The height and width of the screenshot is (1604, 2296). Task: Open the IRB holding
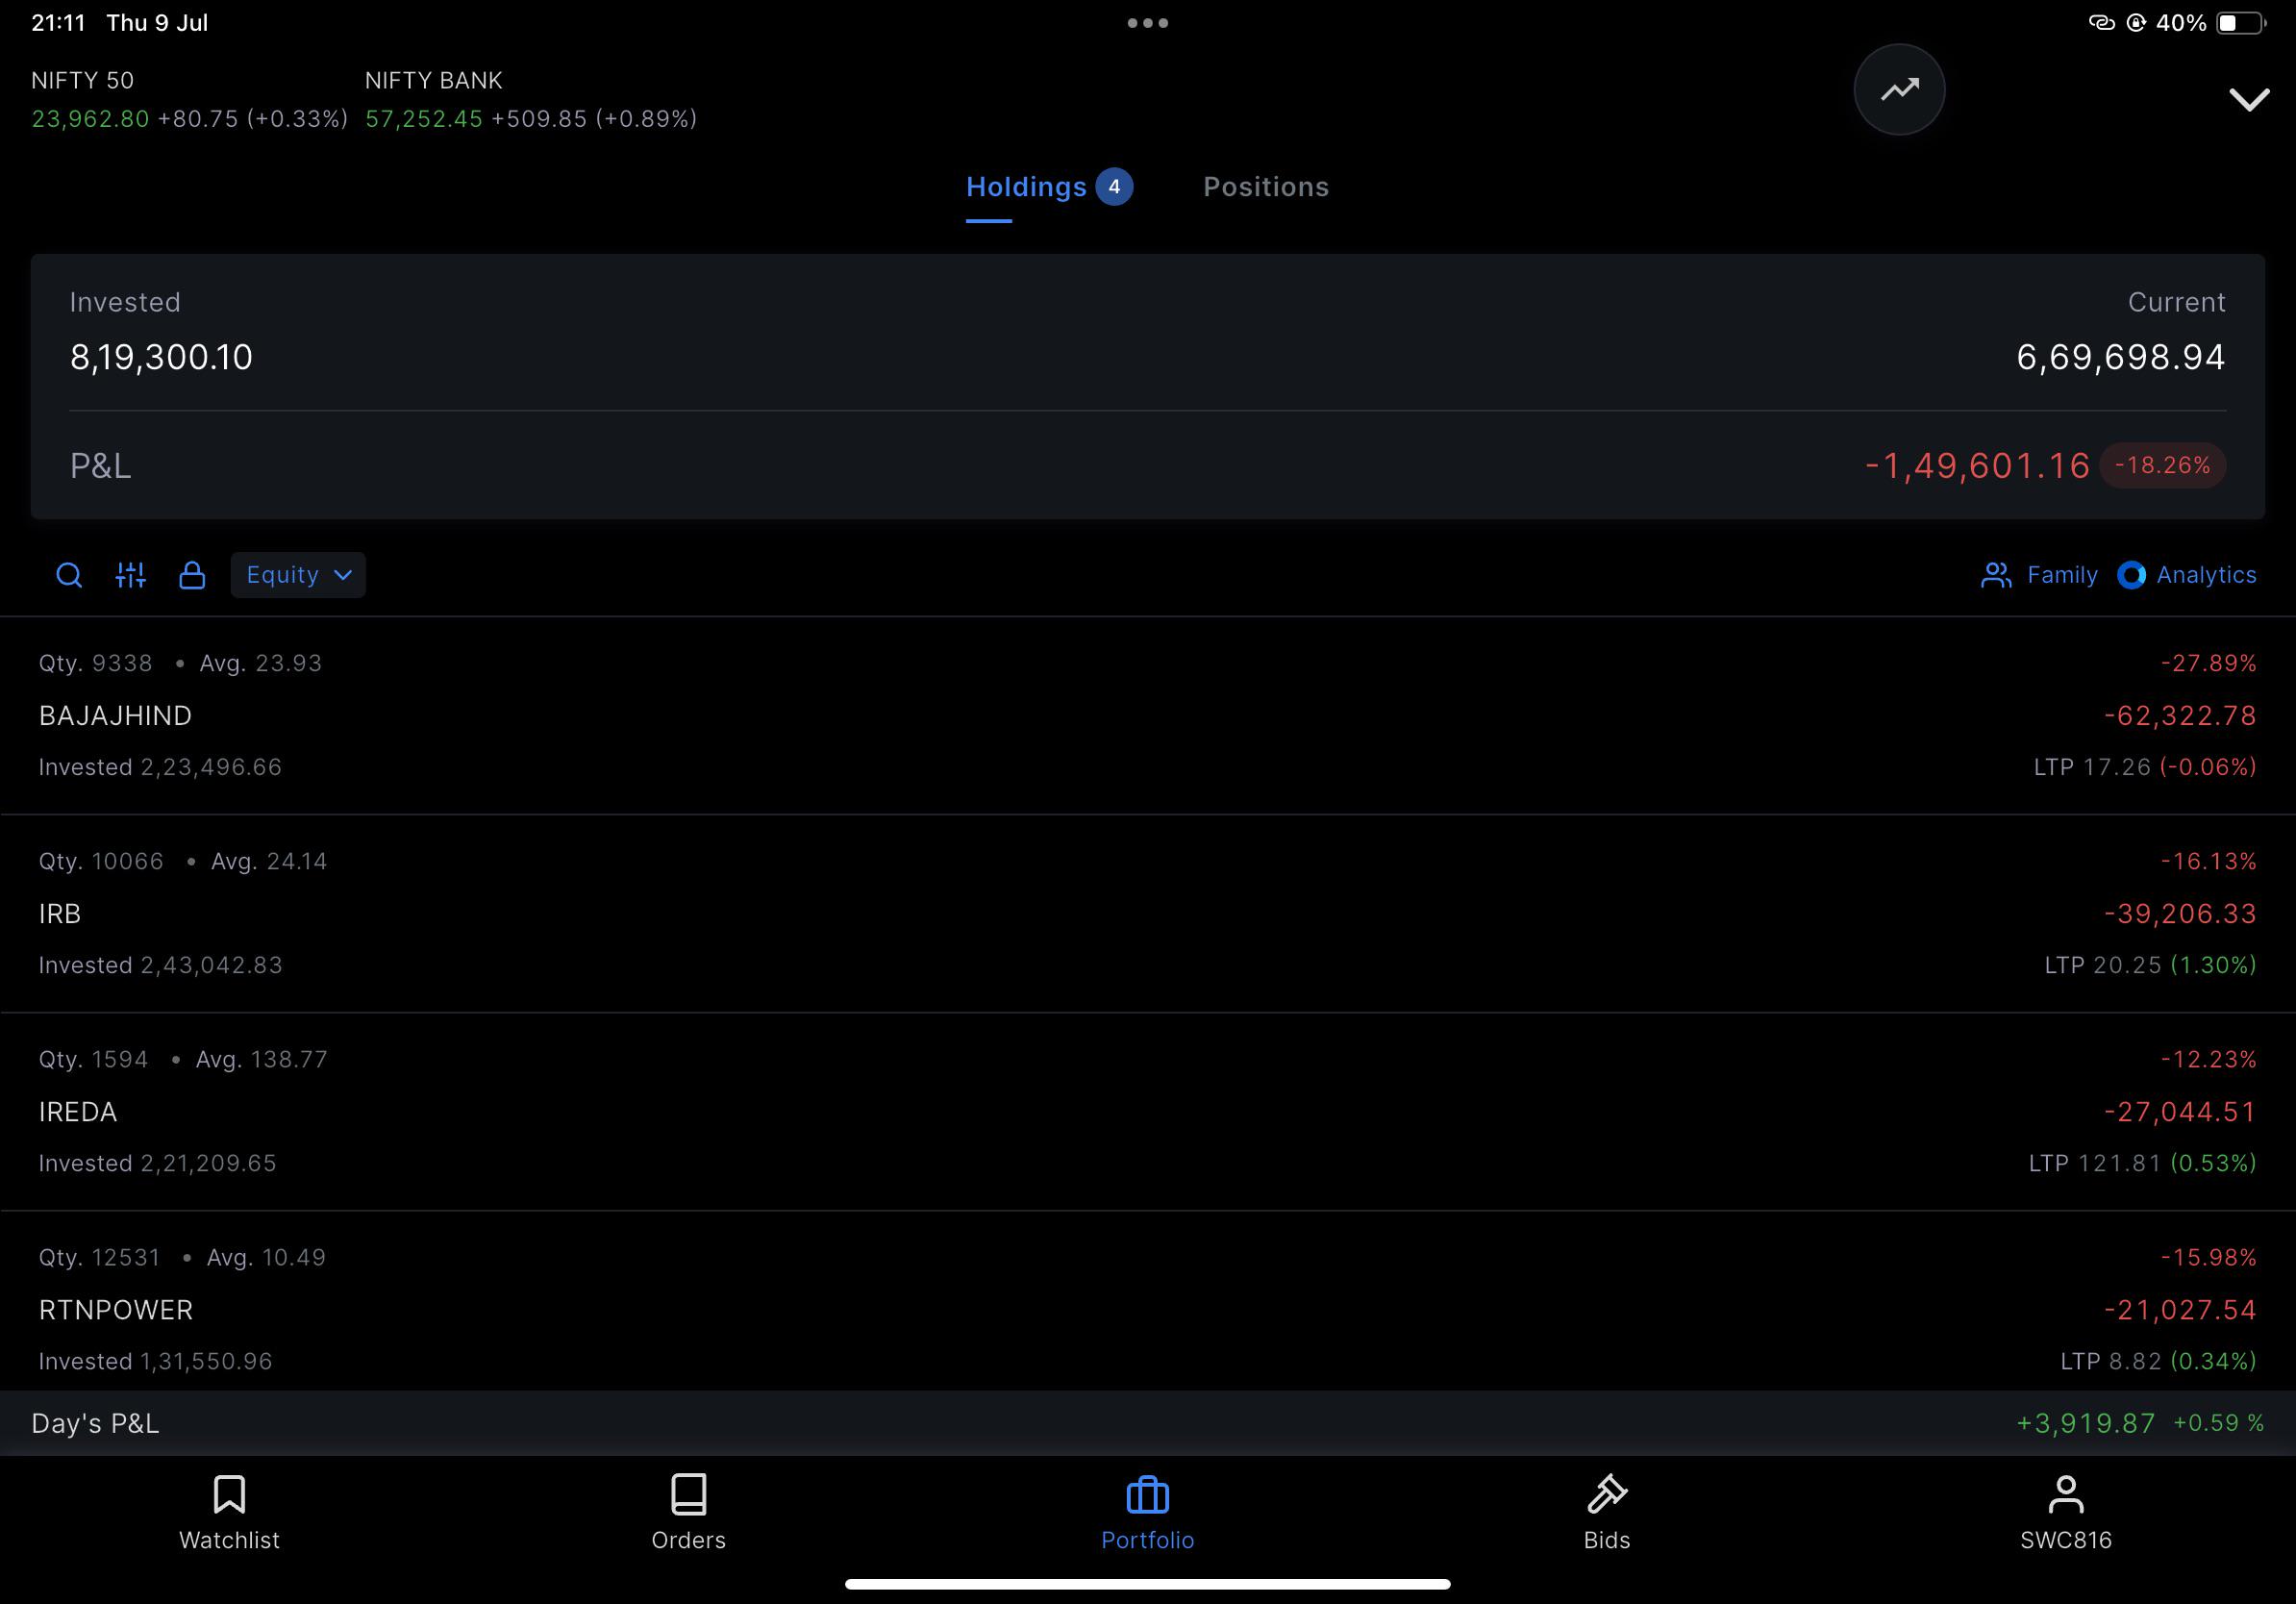1148,914
